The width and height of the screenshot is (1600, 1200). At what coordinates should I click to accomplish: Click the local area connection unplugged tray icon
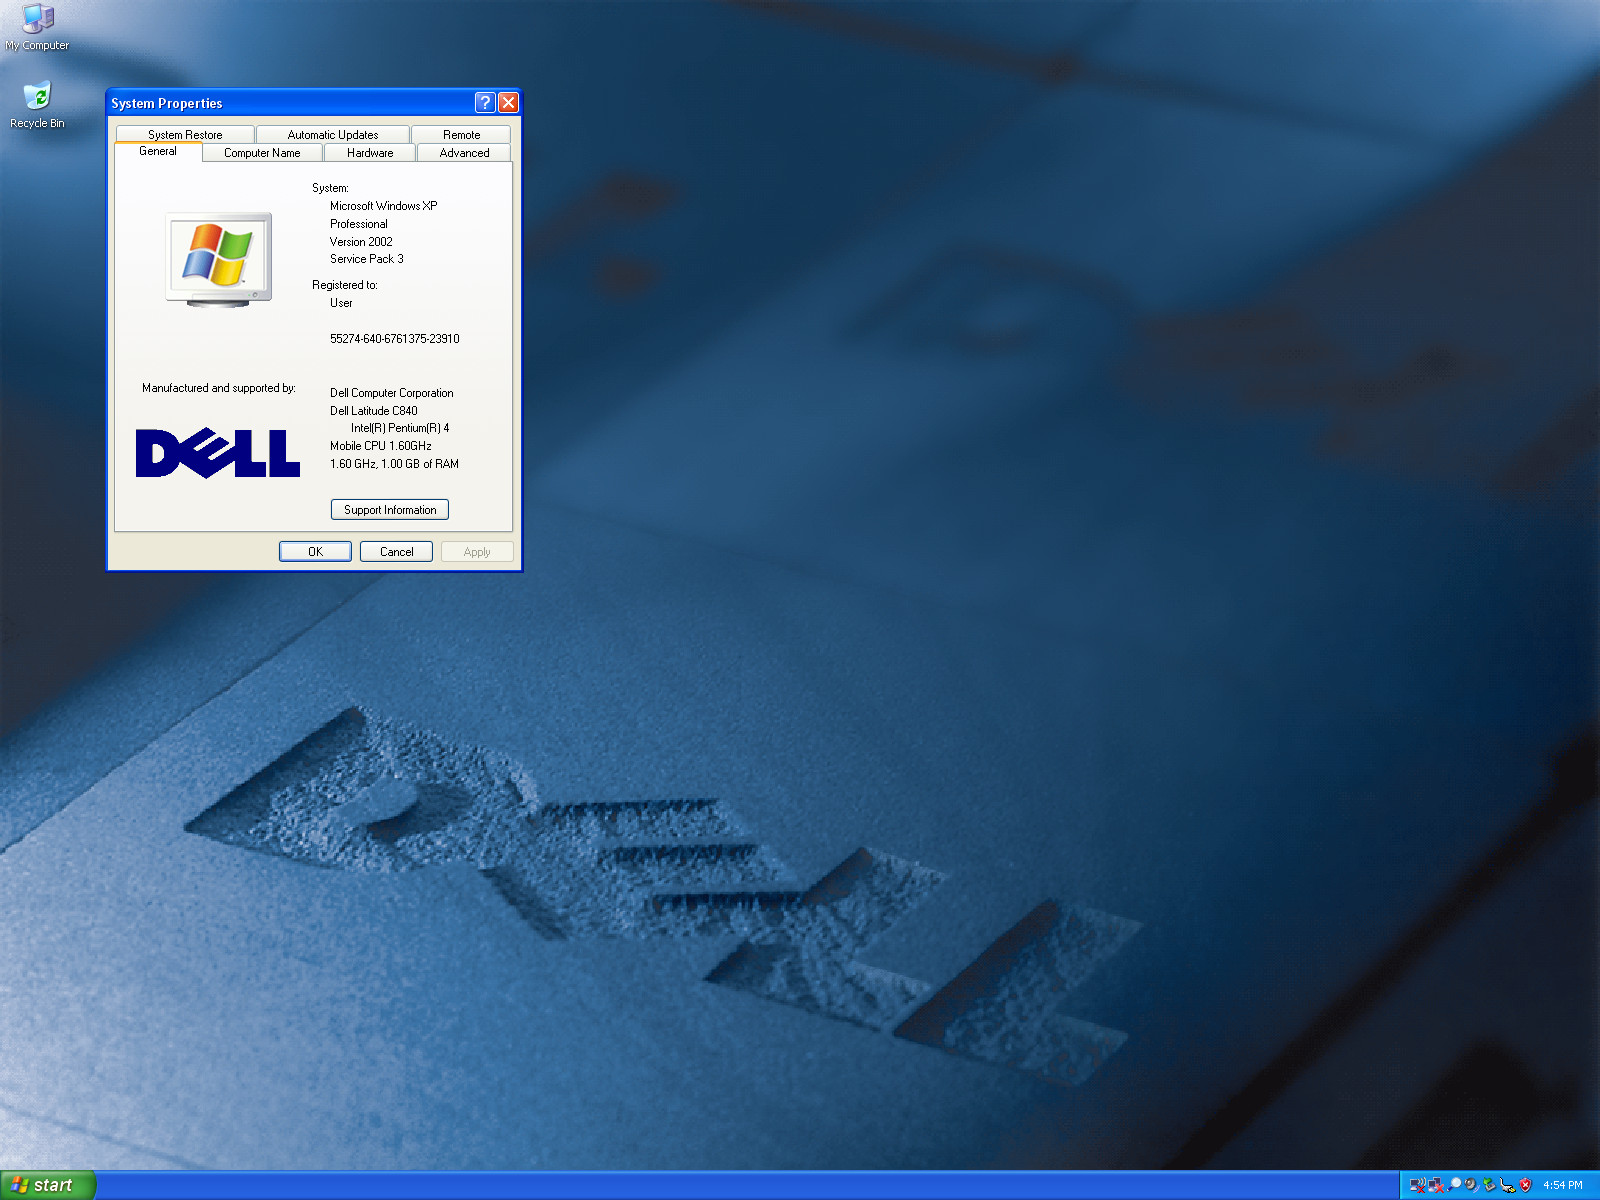click(1436, 1185)
